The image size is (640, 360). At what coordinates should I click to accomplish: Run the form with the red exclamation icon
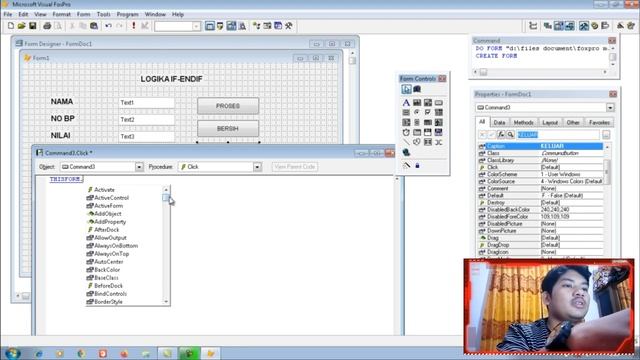click(133, 26)
